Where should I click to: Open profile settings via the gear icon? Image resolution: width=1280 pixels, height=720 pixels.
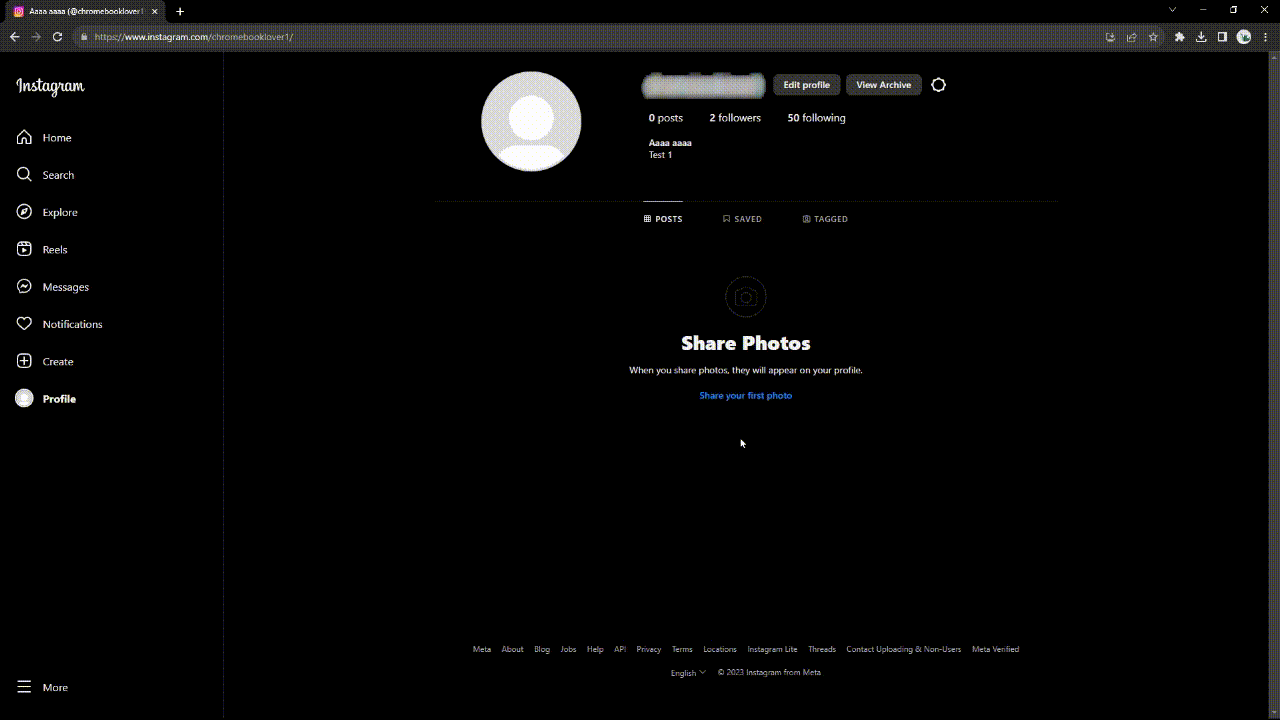coord(938,85)
